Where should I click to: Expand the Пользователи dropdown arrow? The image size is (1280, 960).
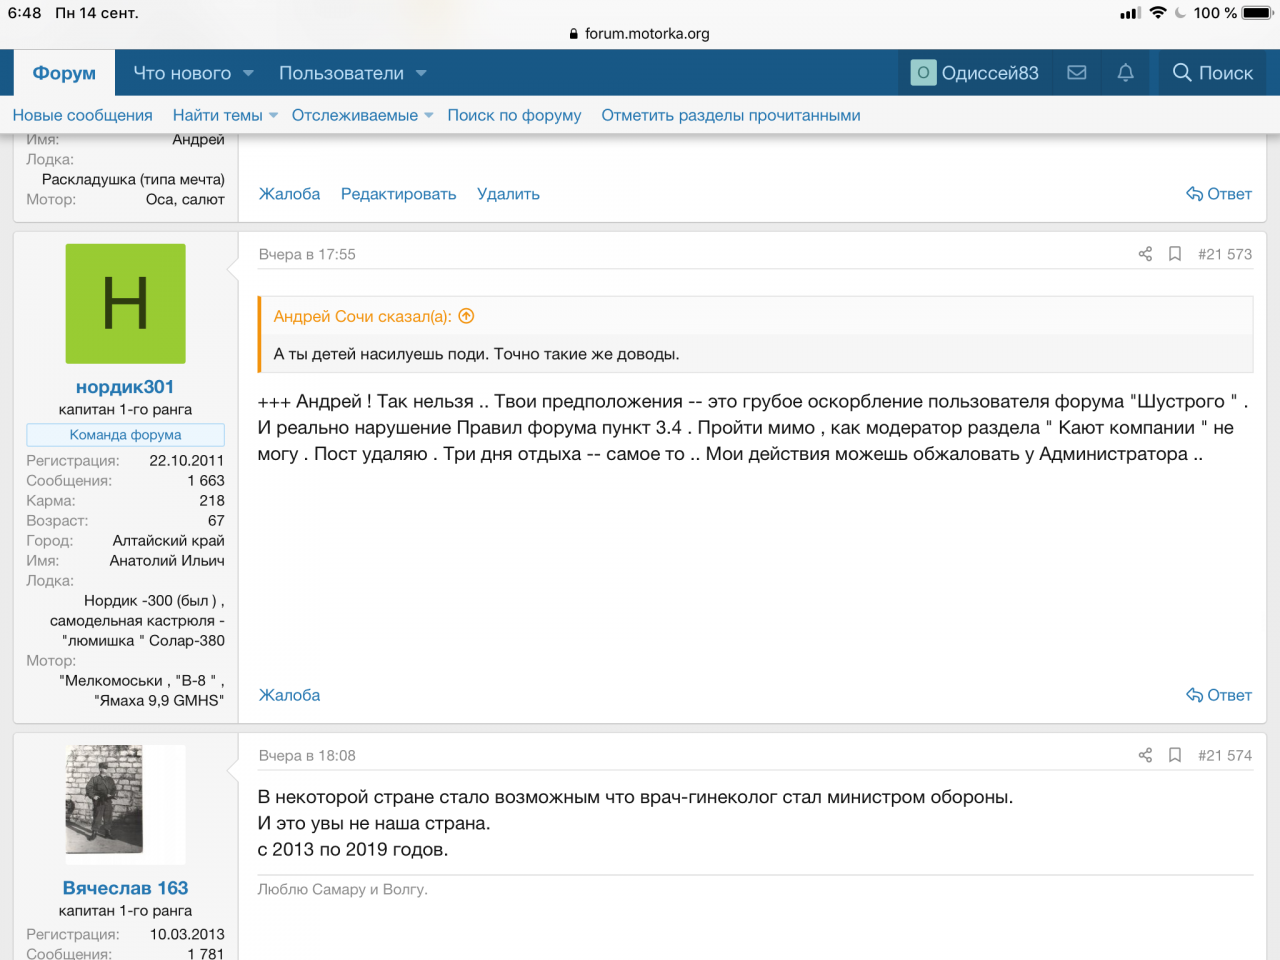[421, 73]
